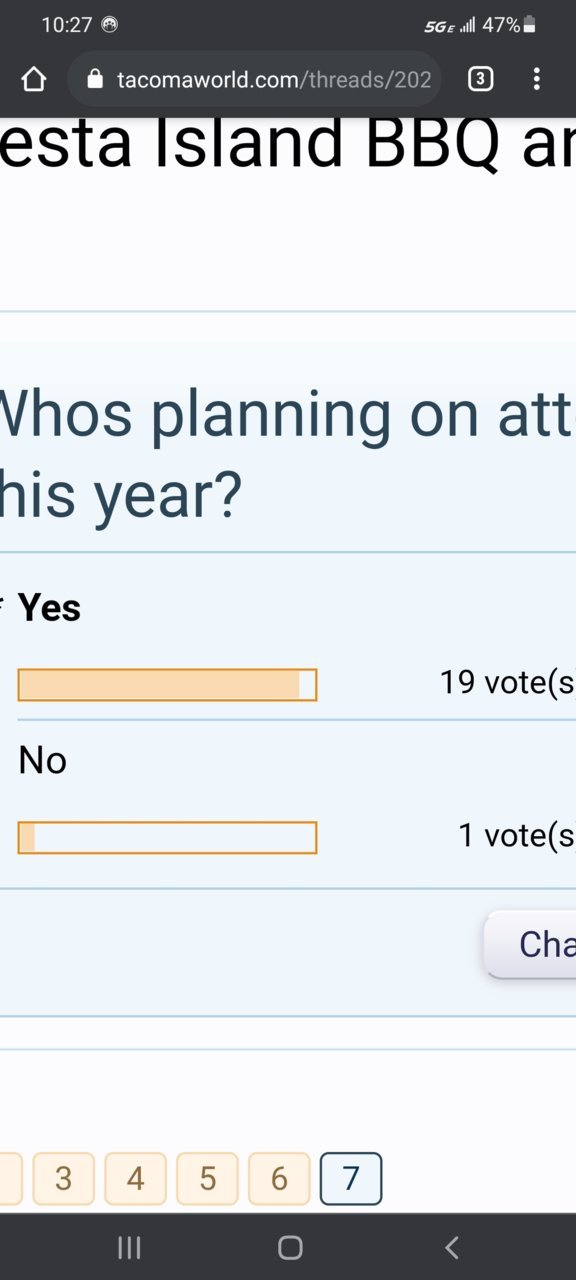Tap the Android back navigation arrow
The image size is (576, 1280).
451,1247
